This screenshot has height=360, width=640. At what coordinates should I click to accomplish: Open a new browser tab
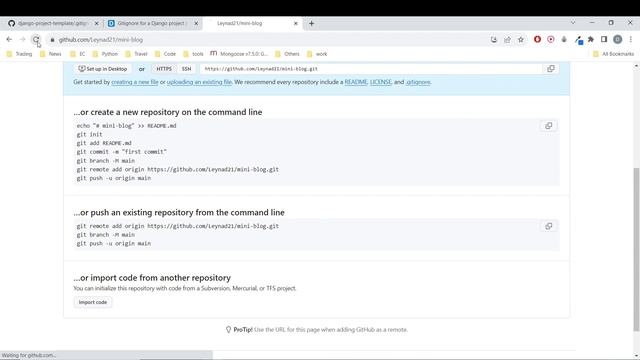(x=311, y=23)
